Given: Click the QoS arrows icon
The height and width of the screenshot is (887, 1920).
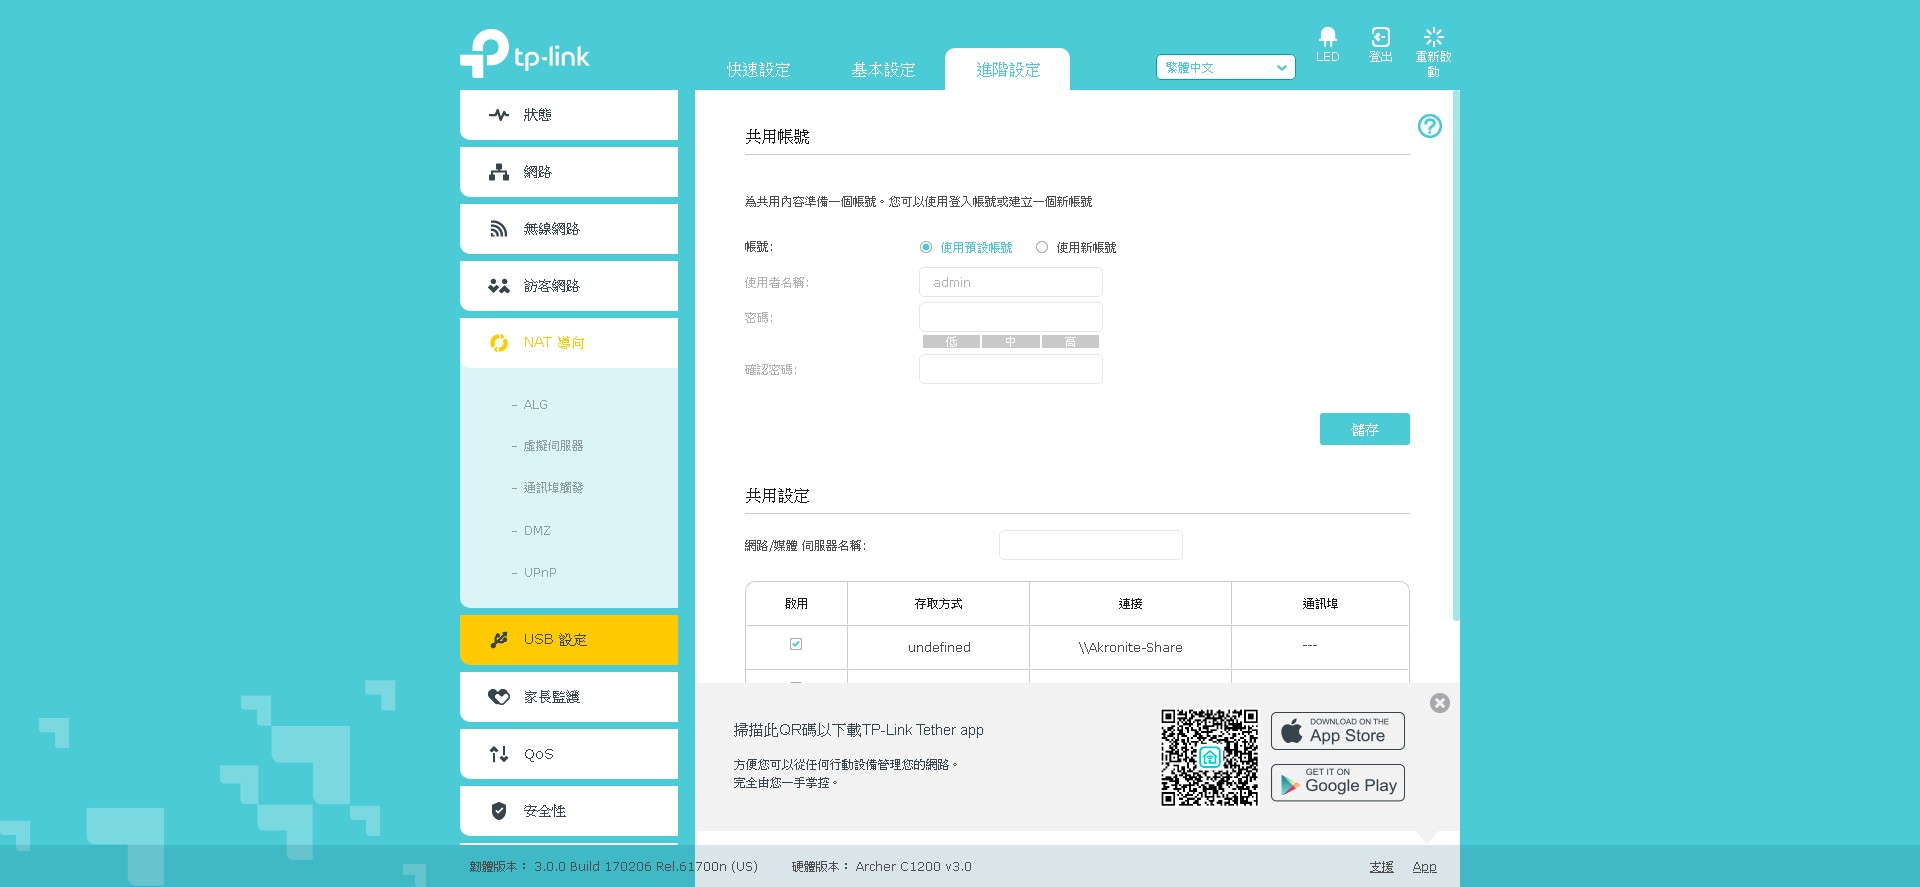Looking at the screenshot, I should [x=498, y=754].
